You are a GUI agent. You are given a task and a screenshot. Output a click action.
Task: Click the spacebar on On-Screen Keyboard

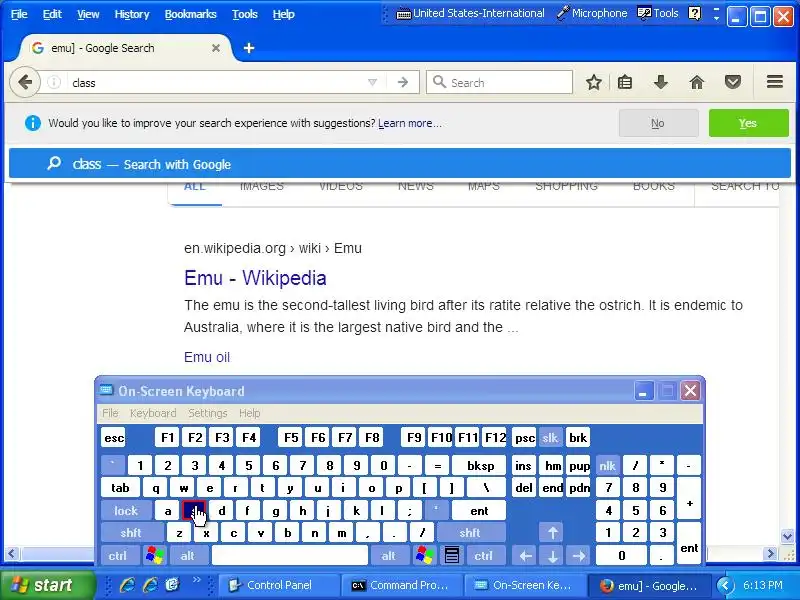pos(290,555)
